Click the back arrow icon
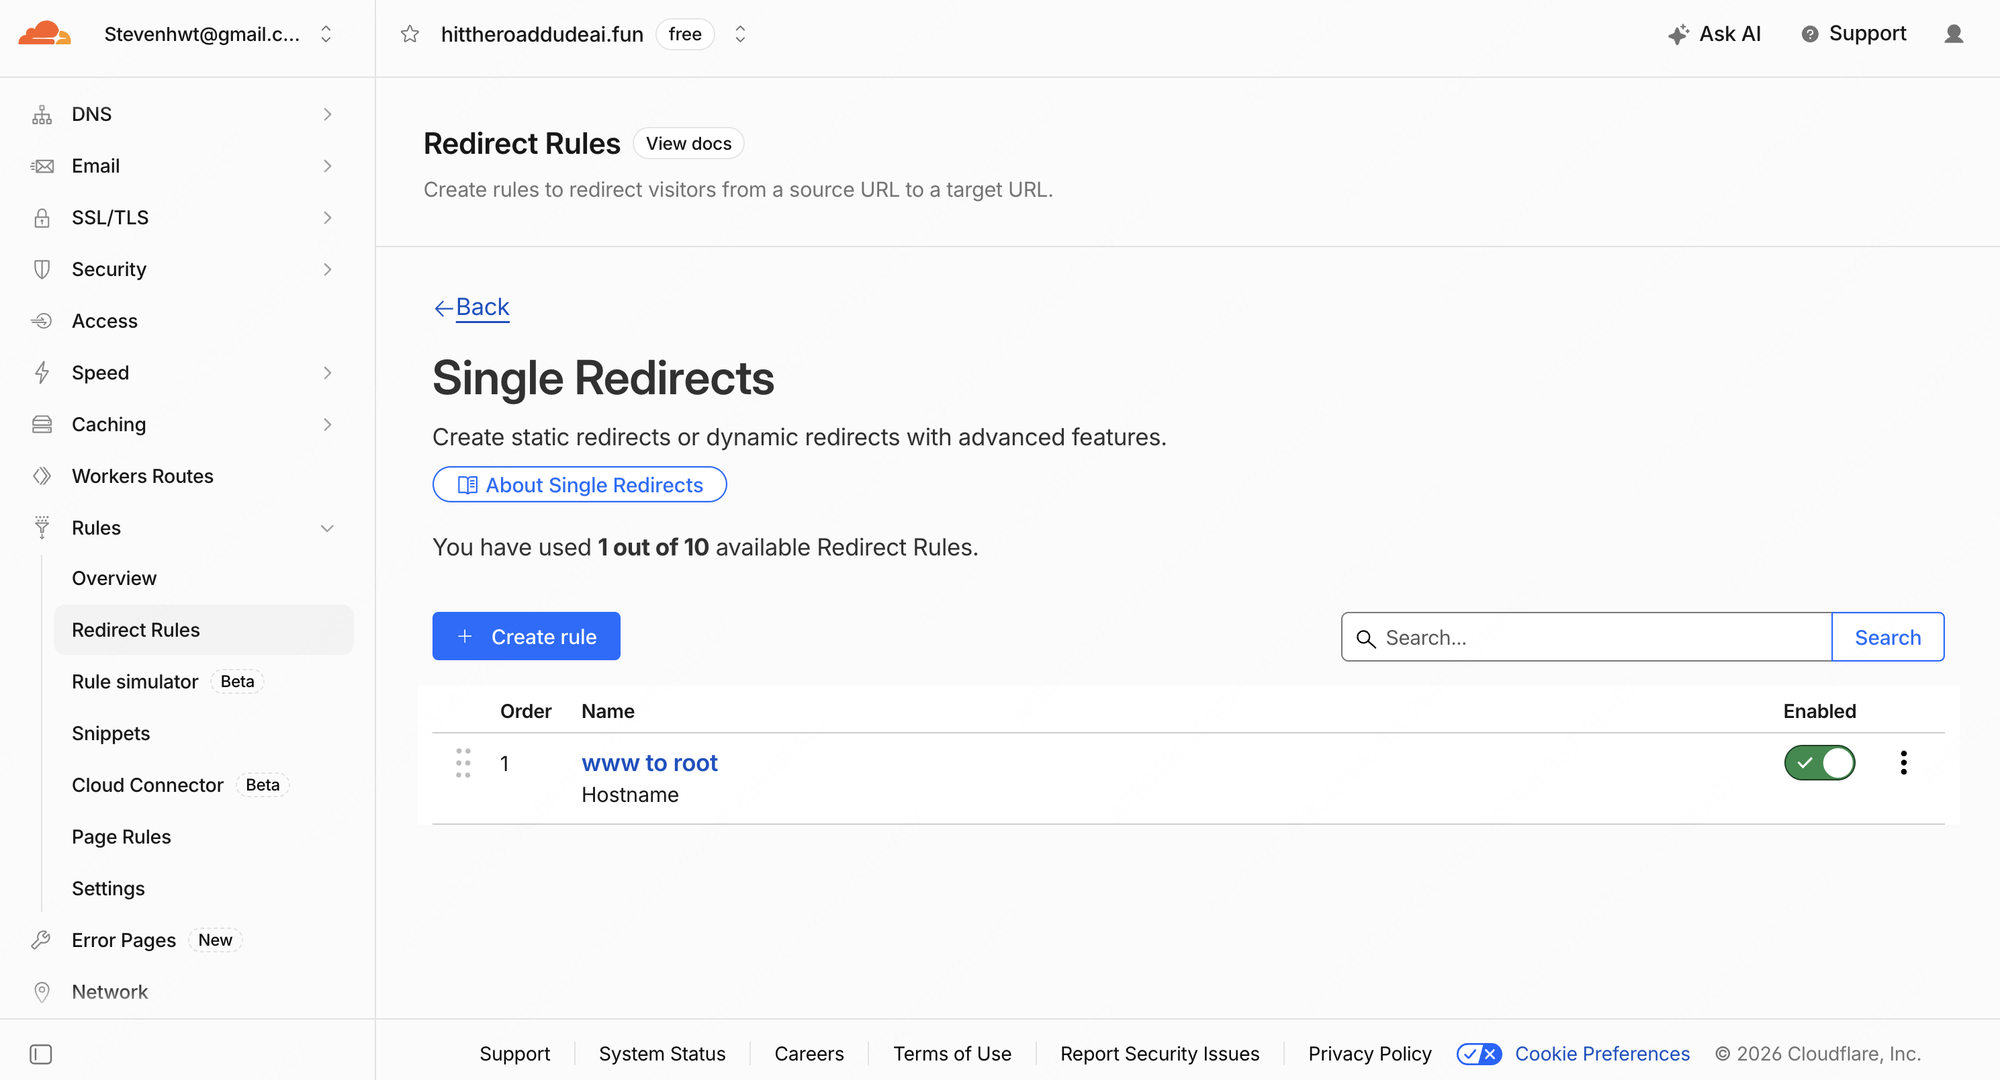Viewport: 2000px width, 1080px height. (x=443, y=308)
